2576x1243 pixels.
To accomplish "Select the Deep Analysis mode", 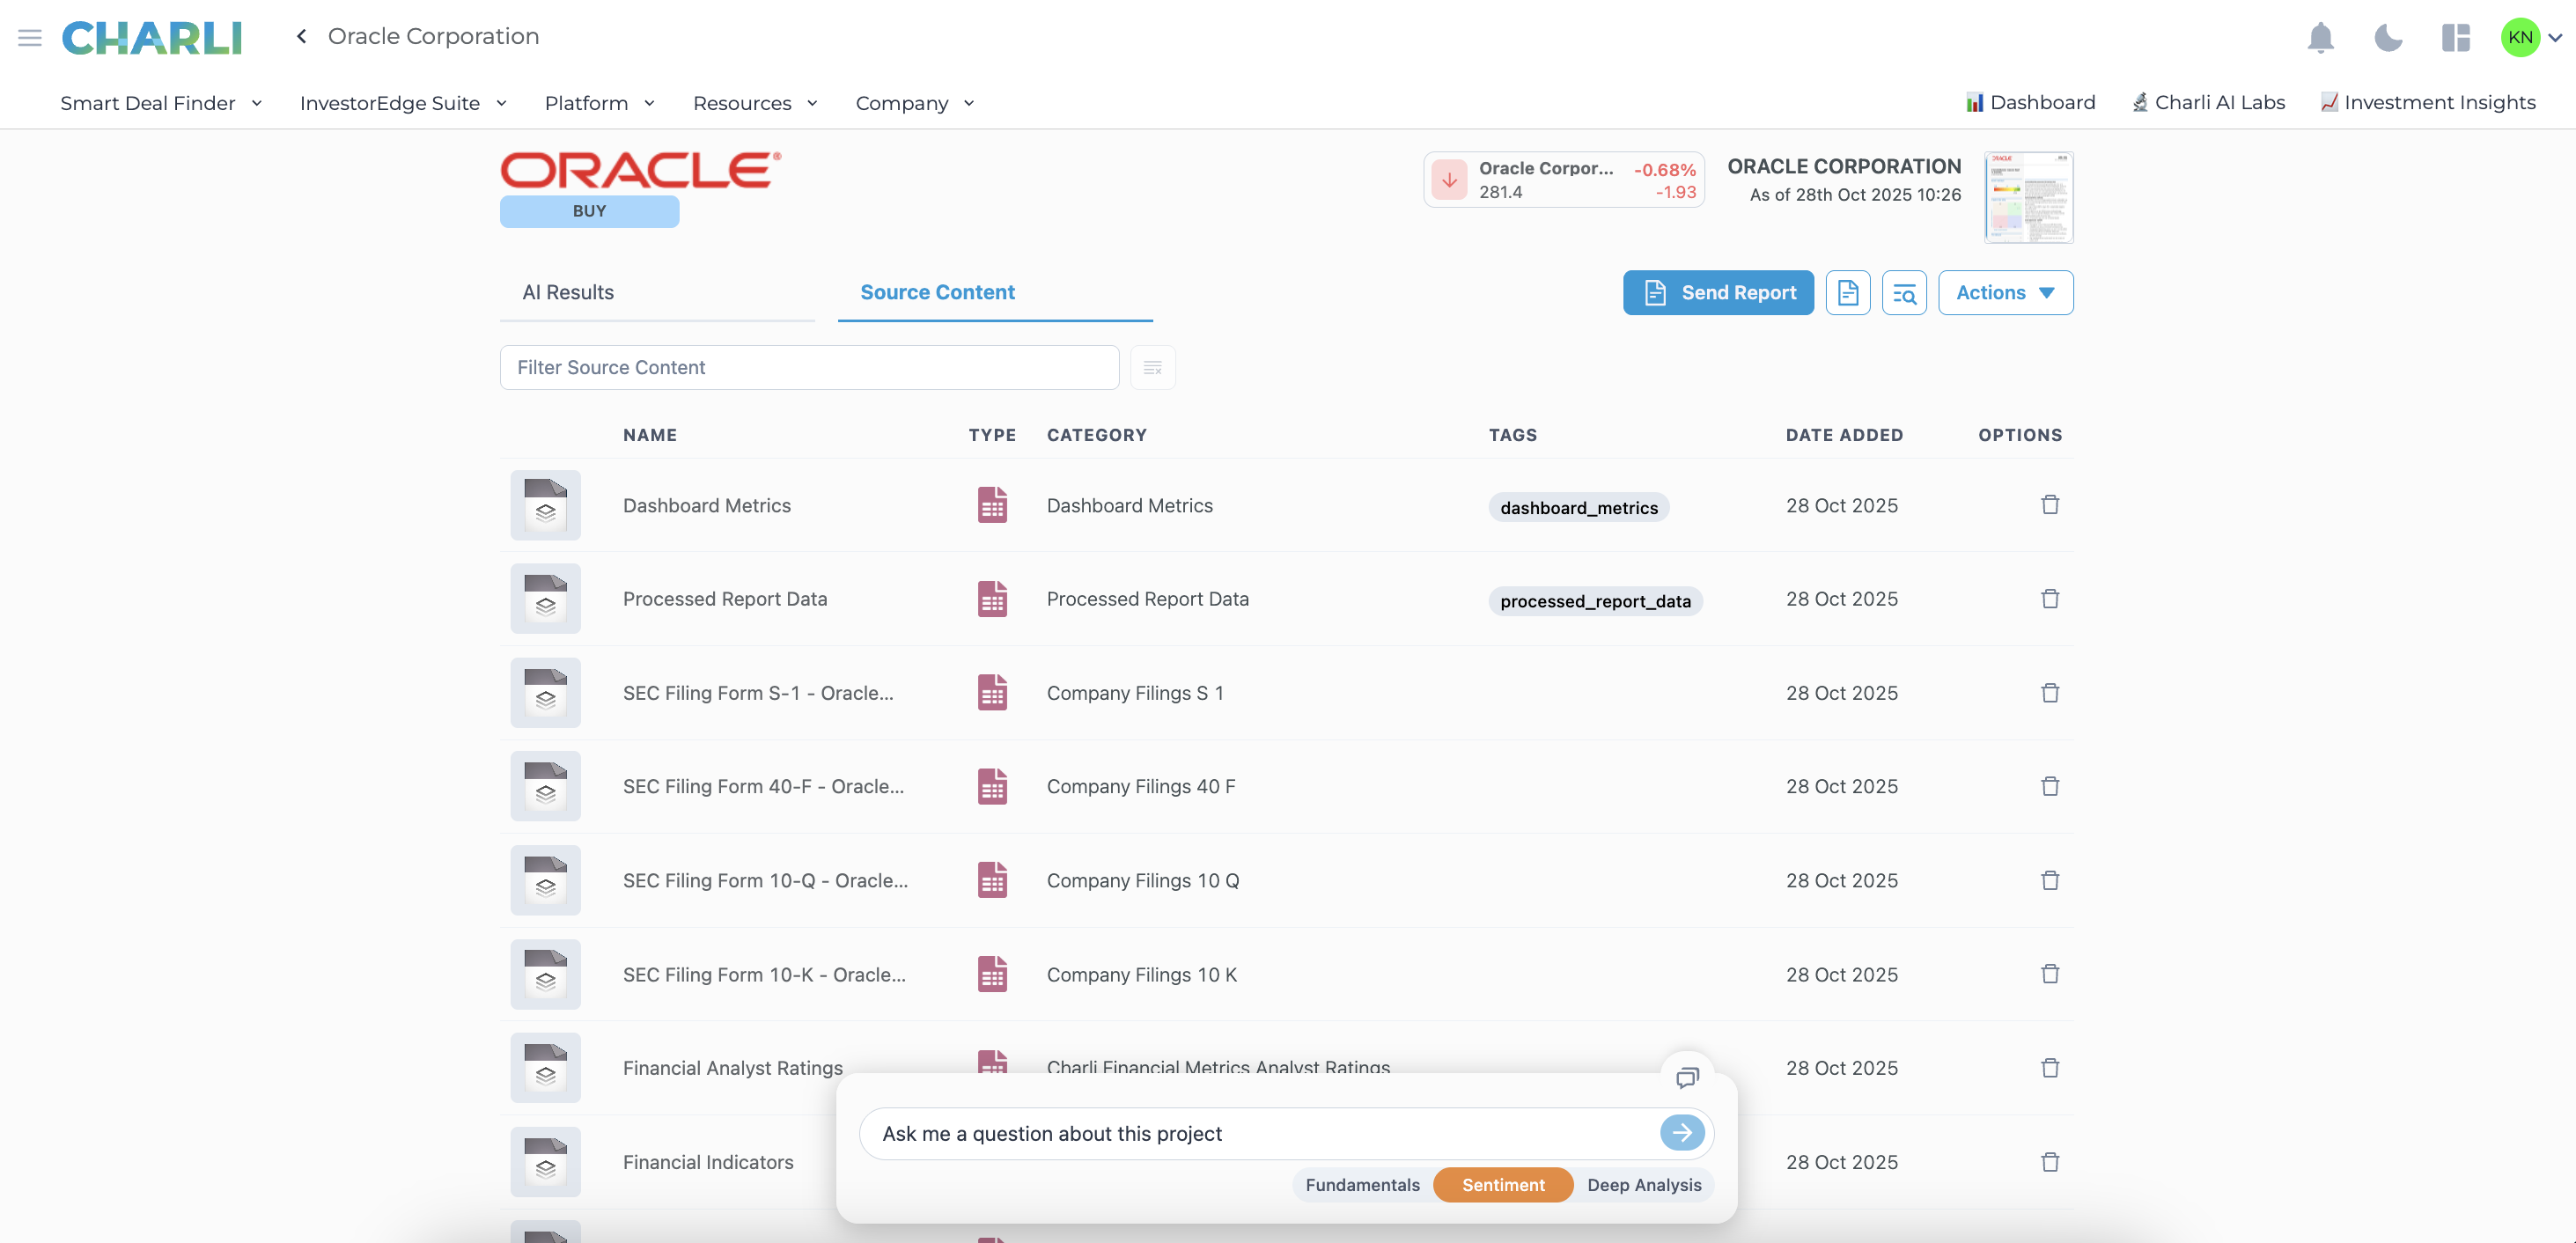I will [1644, 1185].
